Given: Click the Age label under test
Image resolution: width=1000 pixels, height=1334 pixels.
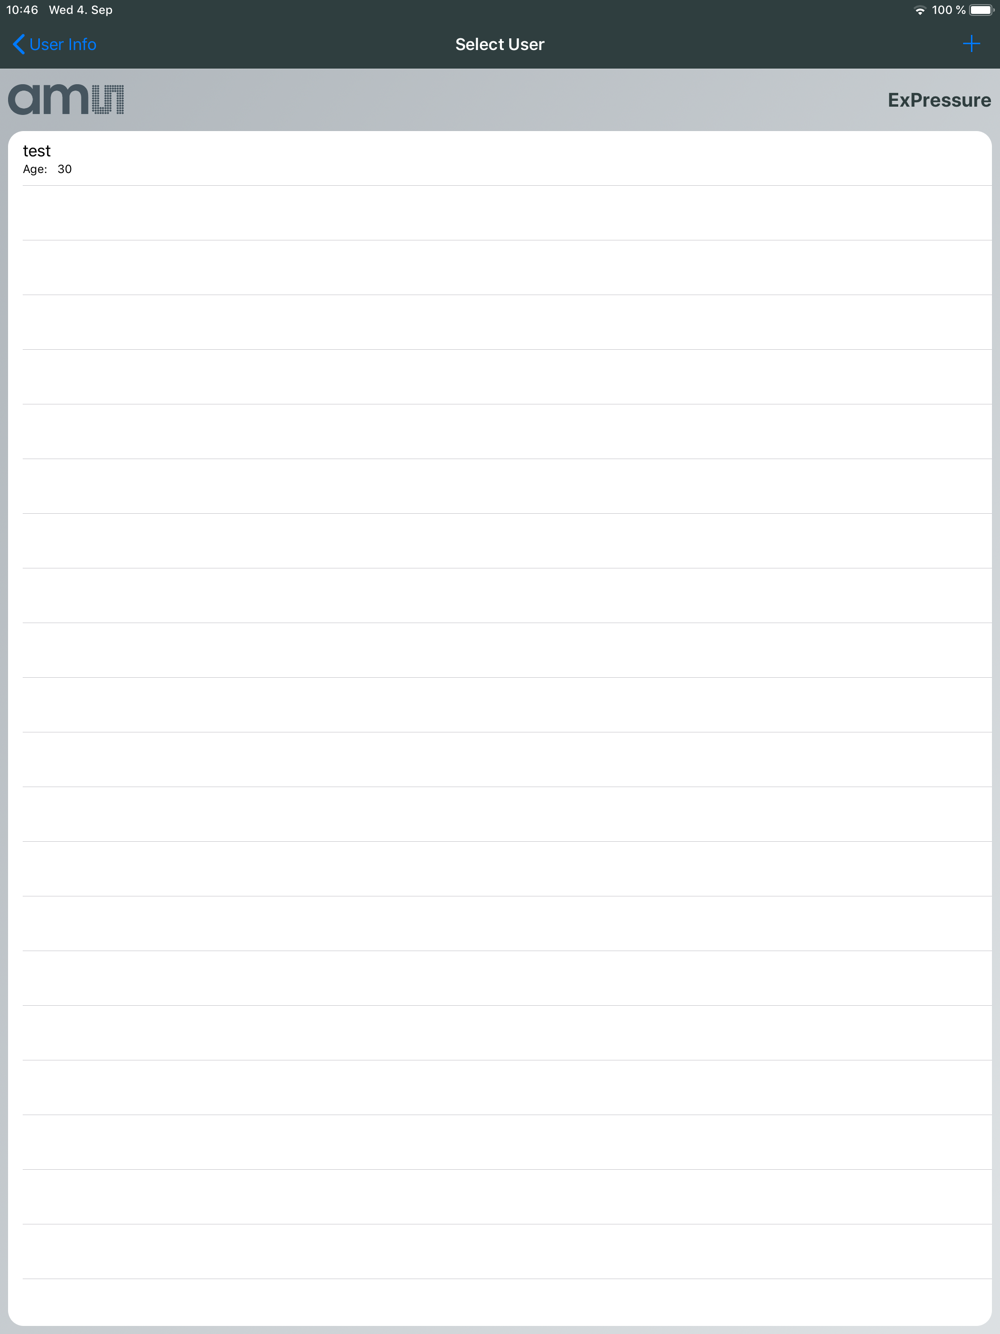Looking at the screenshot, I should click(x=35, y=169).
